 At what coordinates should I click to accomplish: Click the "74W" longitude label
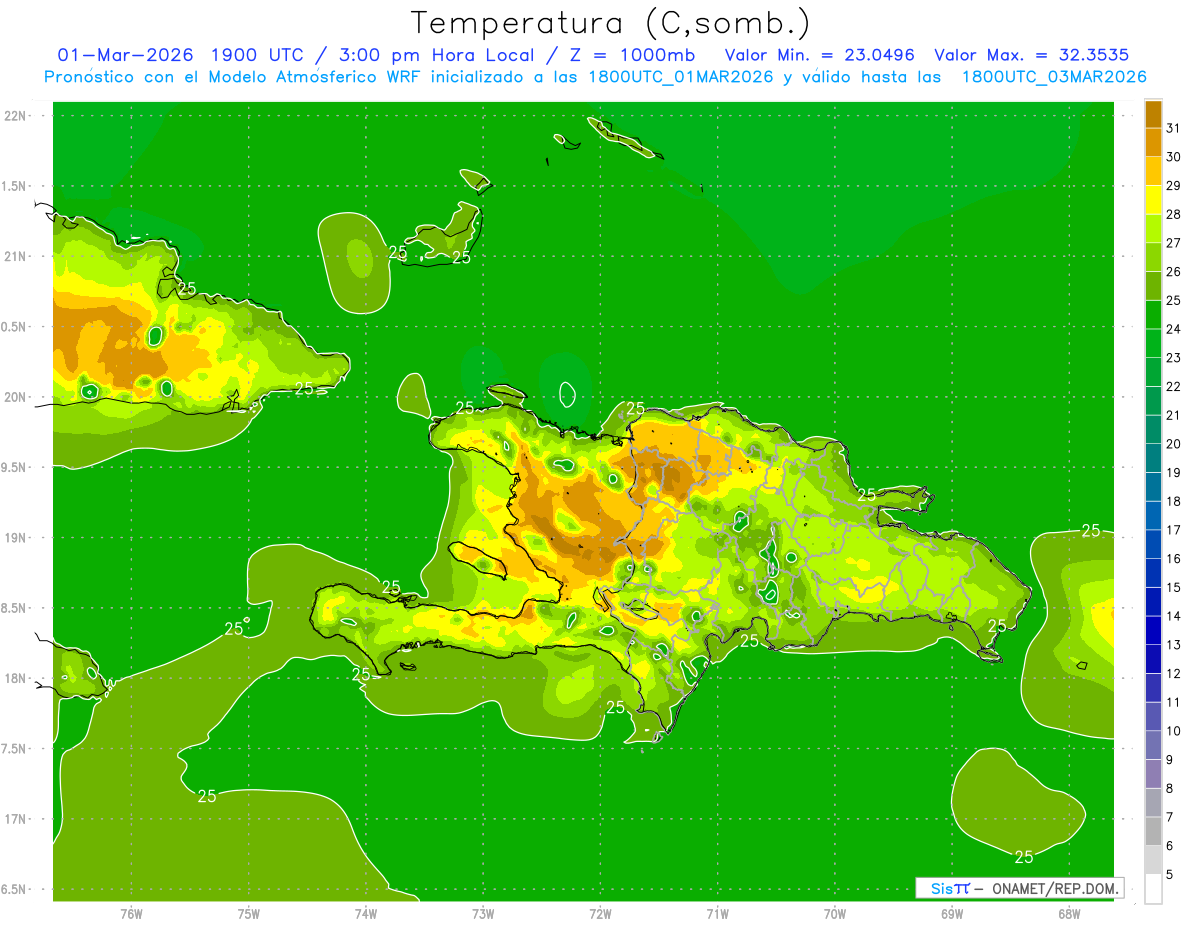pyautogui.click(x=366, y=914)
